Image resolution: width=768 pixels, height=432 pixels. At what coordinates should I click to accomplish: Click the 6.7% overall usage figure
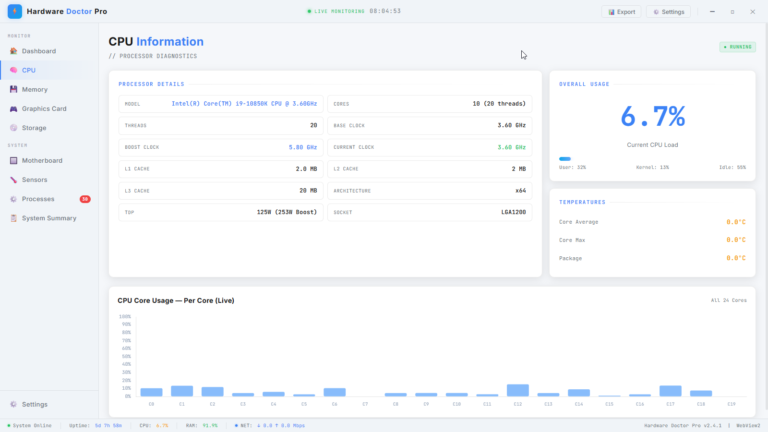coord(652,117)
